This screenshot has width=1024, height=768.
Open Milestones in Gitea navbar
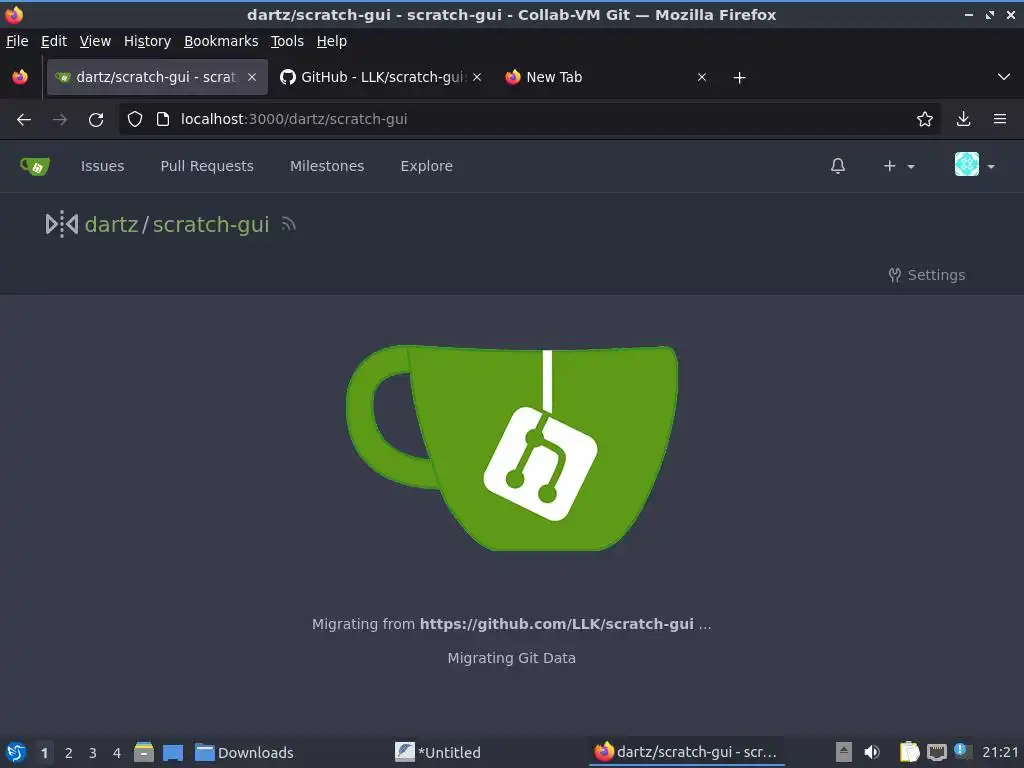click(327, 166)
